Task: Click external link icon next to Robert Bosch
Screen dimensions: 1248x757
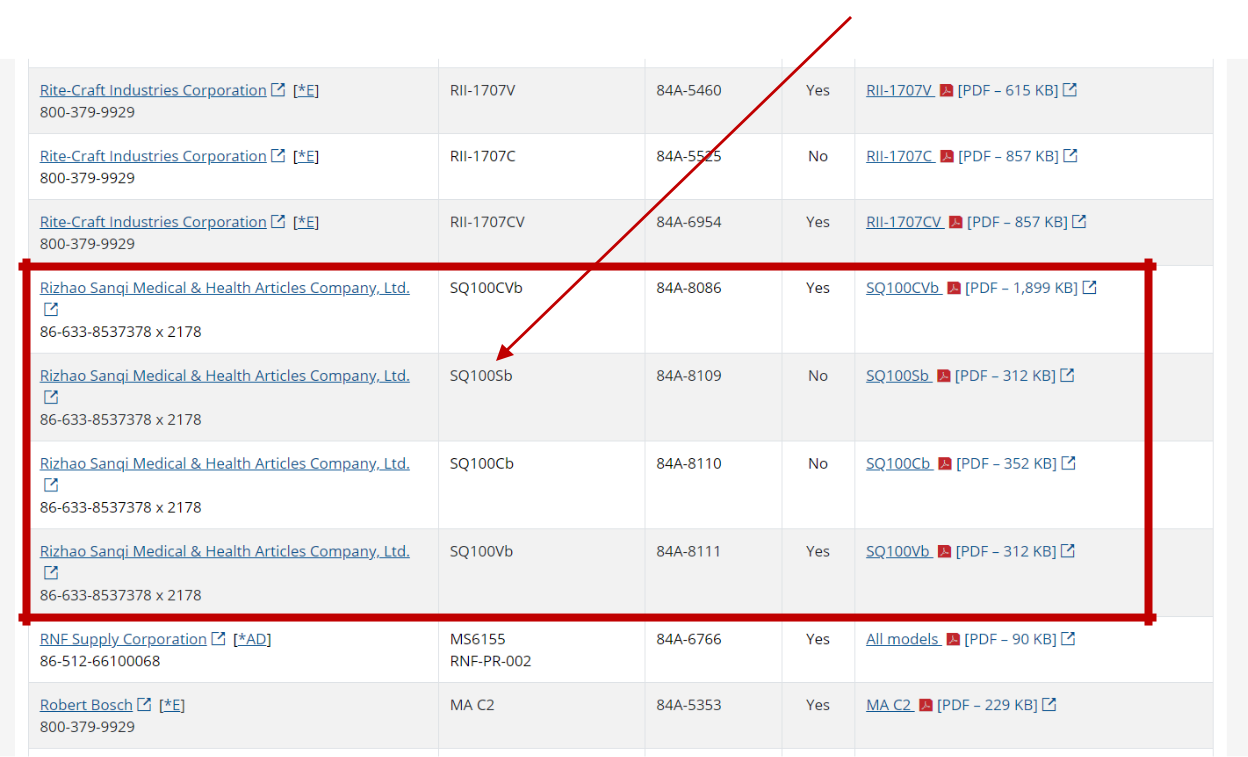Action: [x=144, y=705]
